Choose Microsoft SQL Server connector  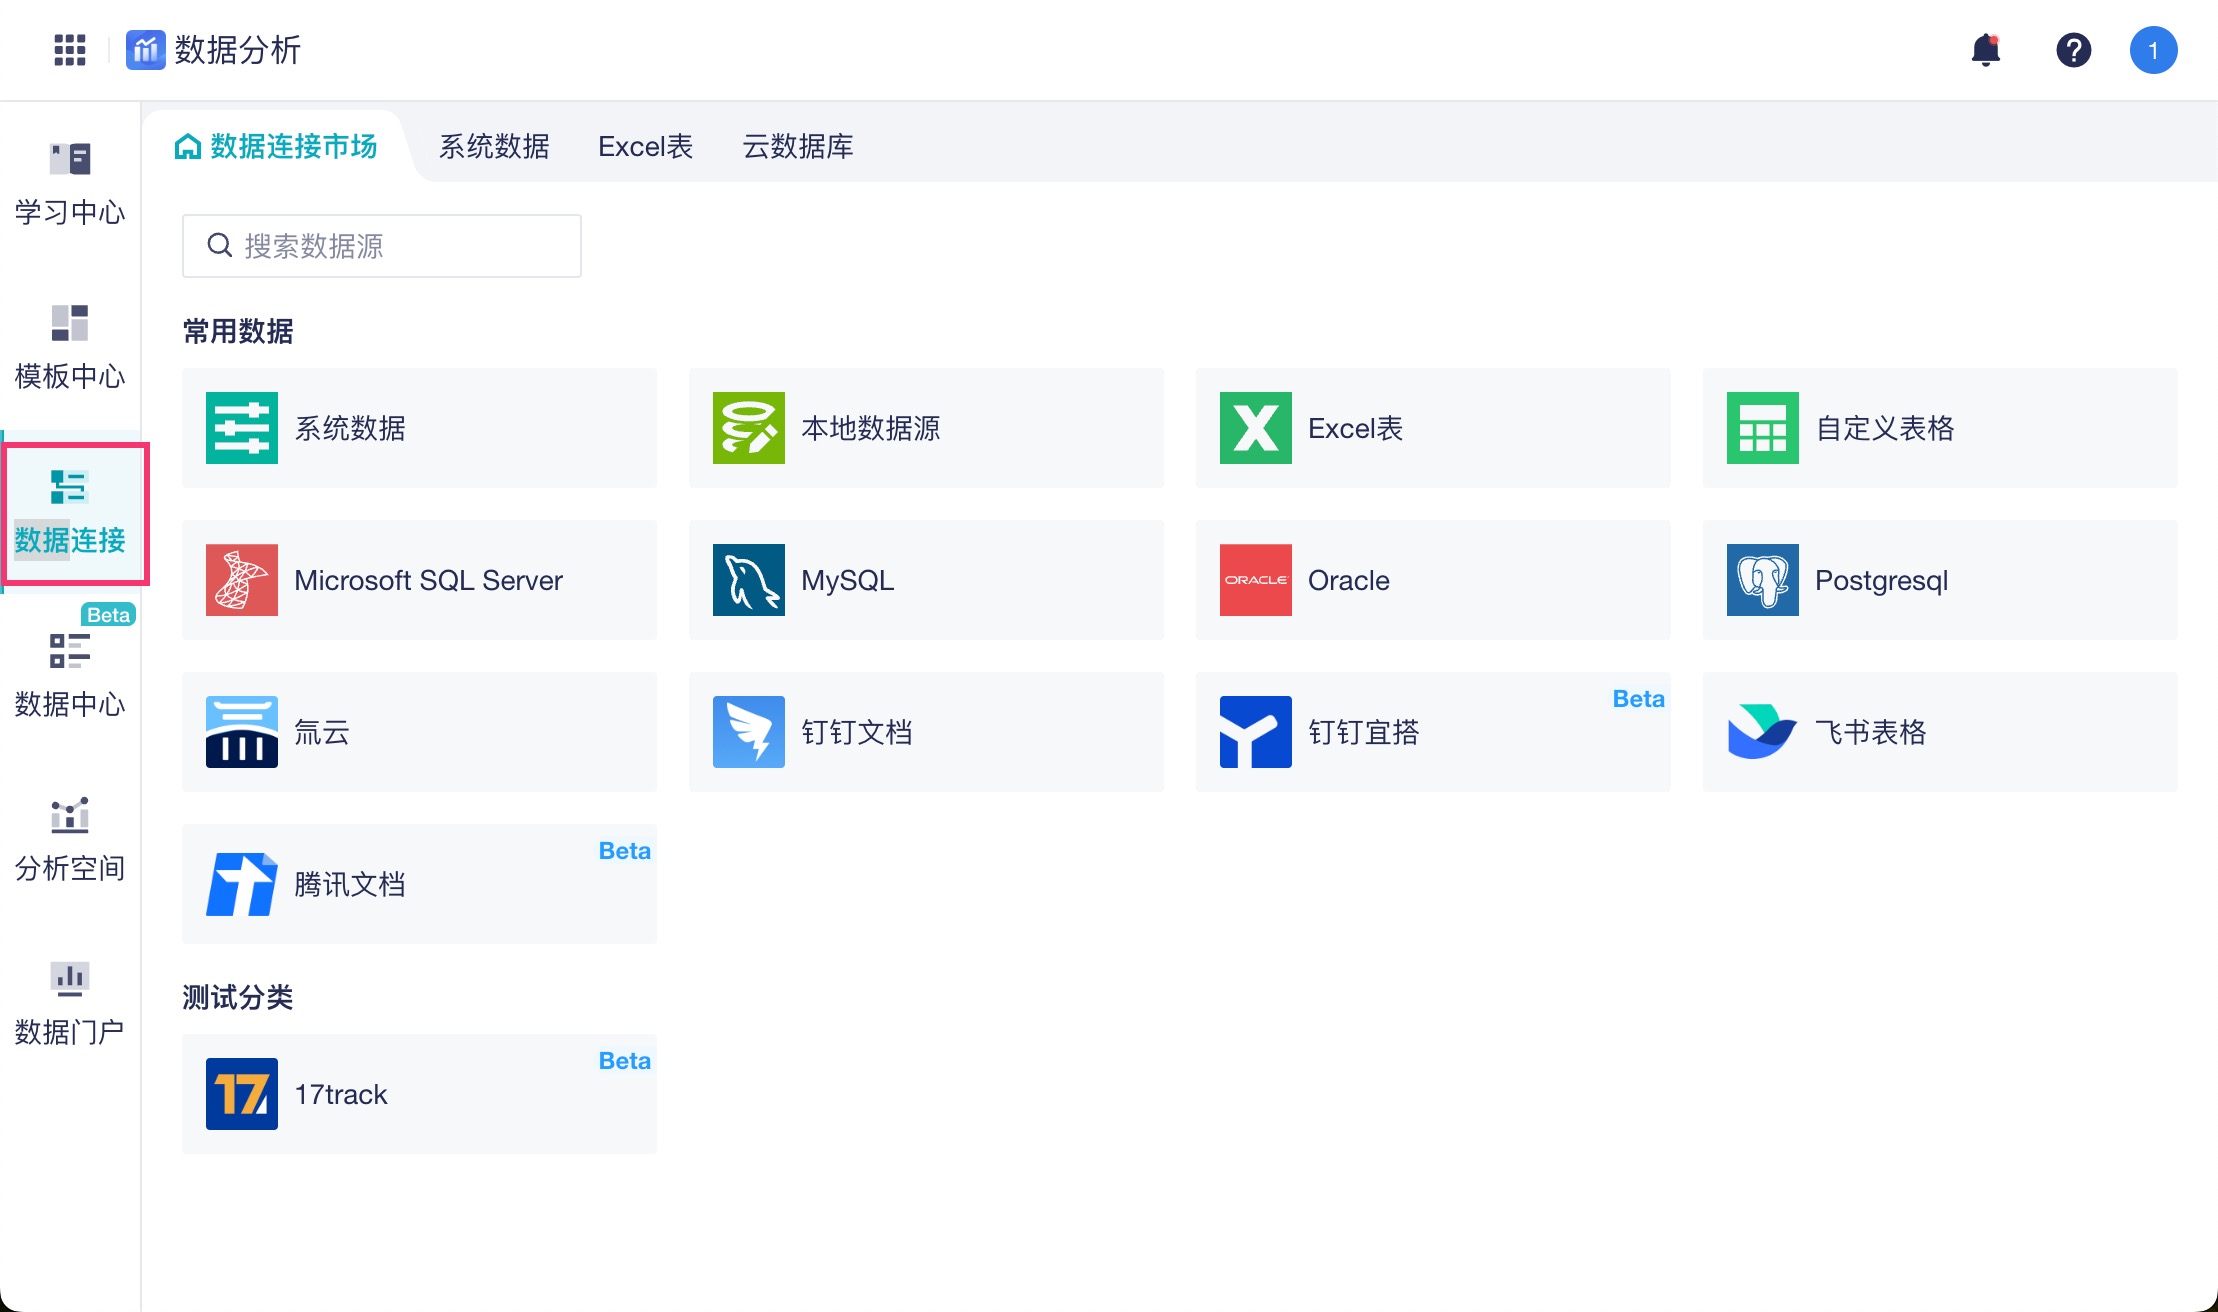pos(419,580)
